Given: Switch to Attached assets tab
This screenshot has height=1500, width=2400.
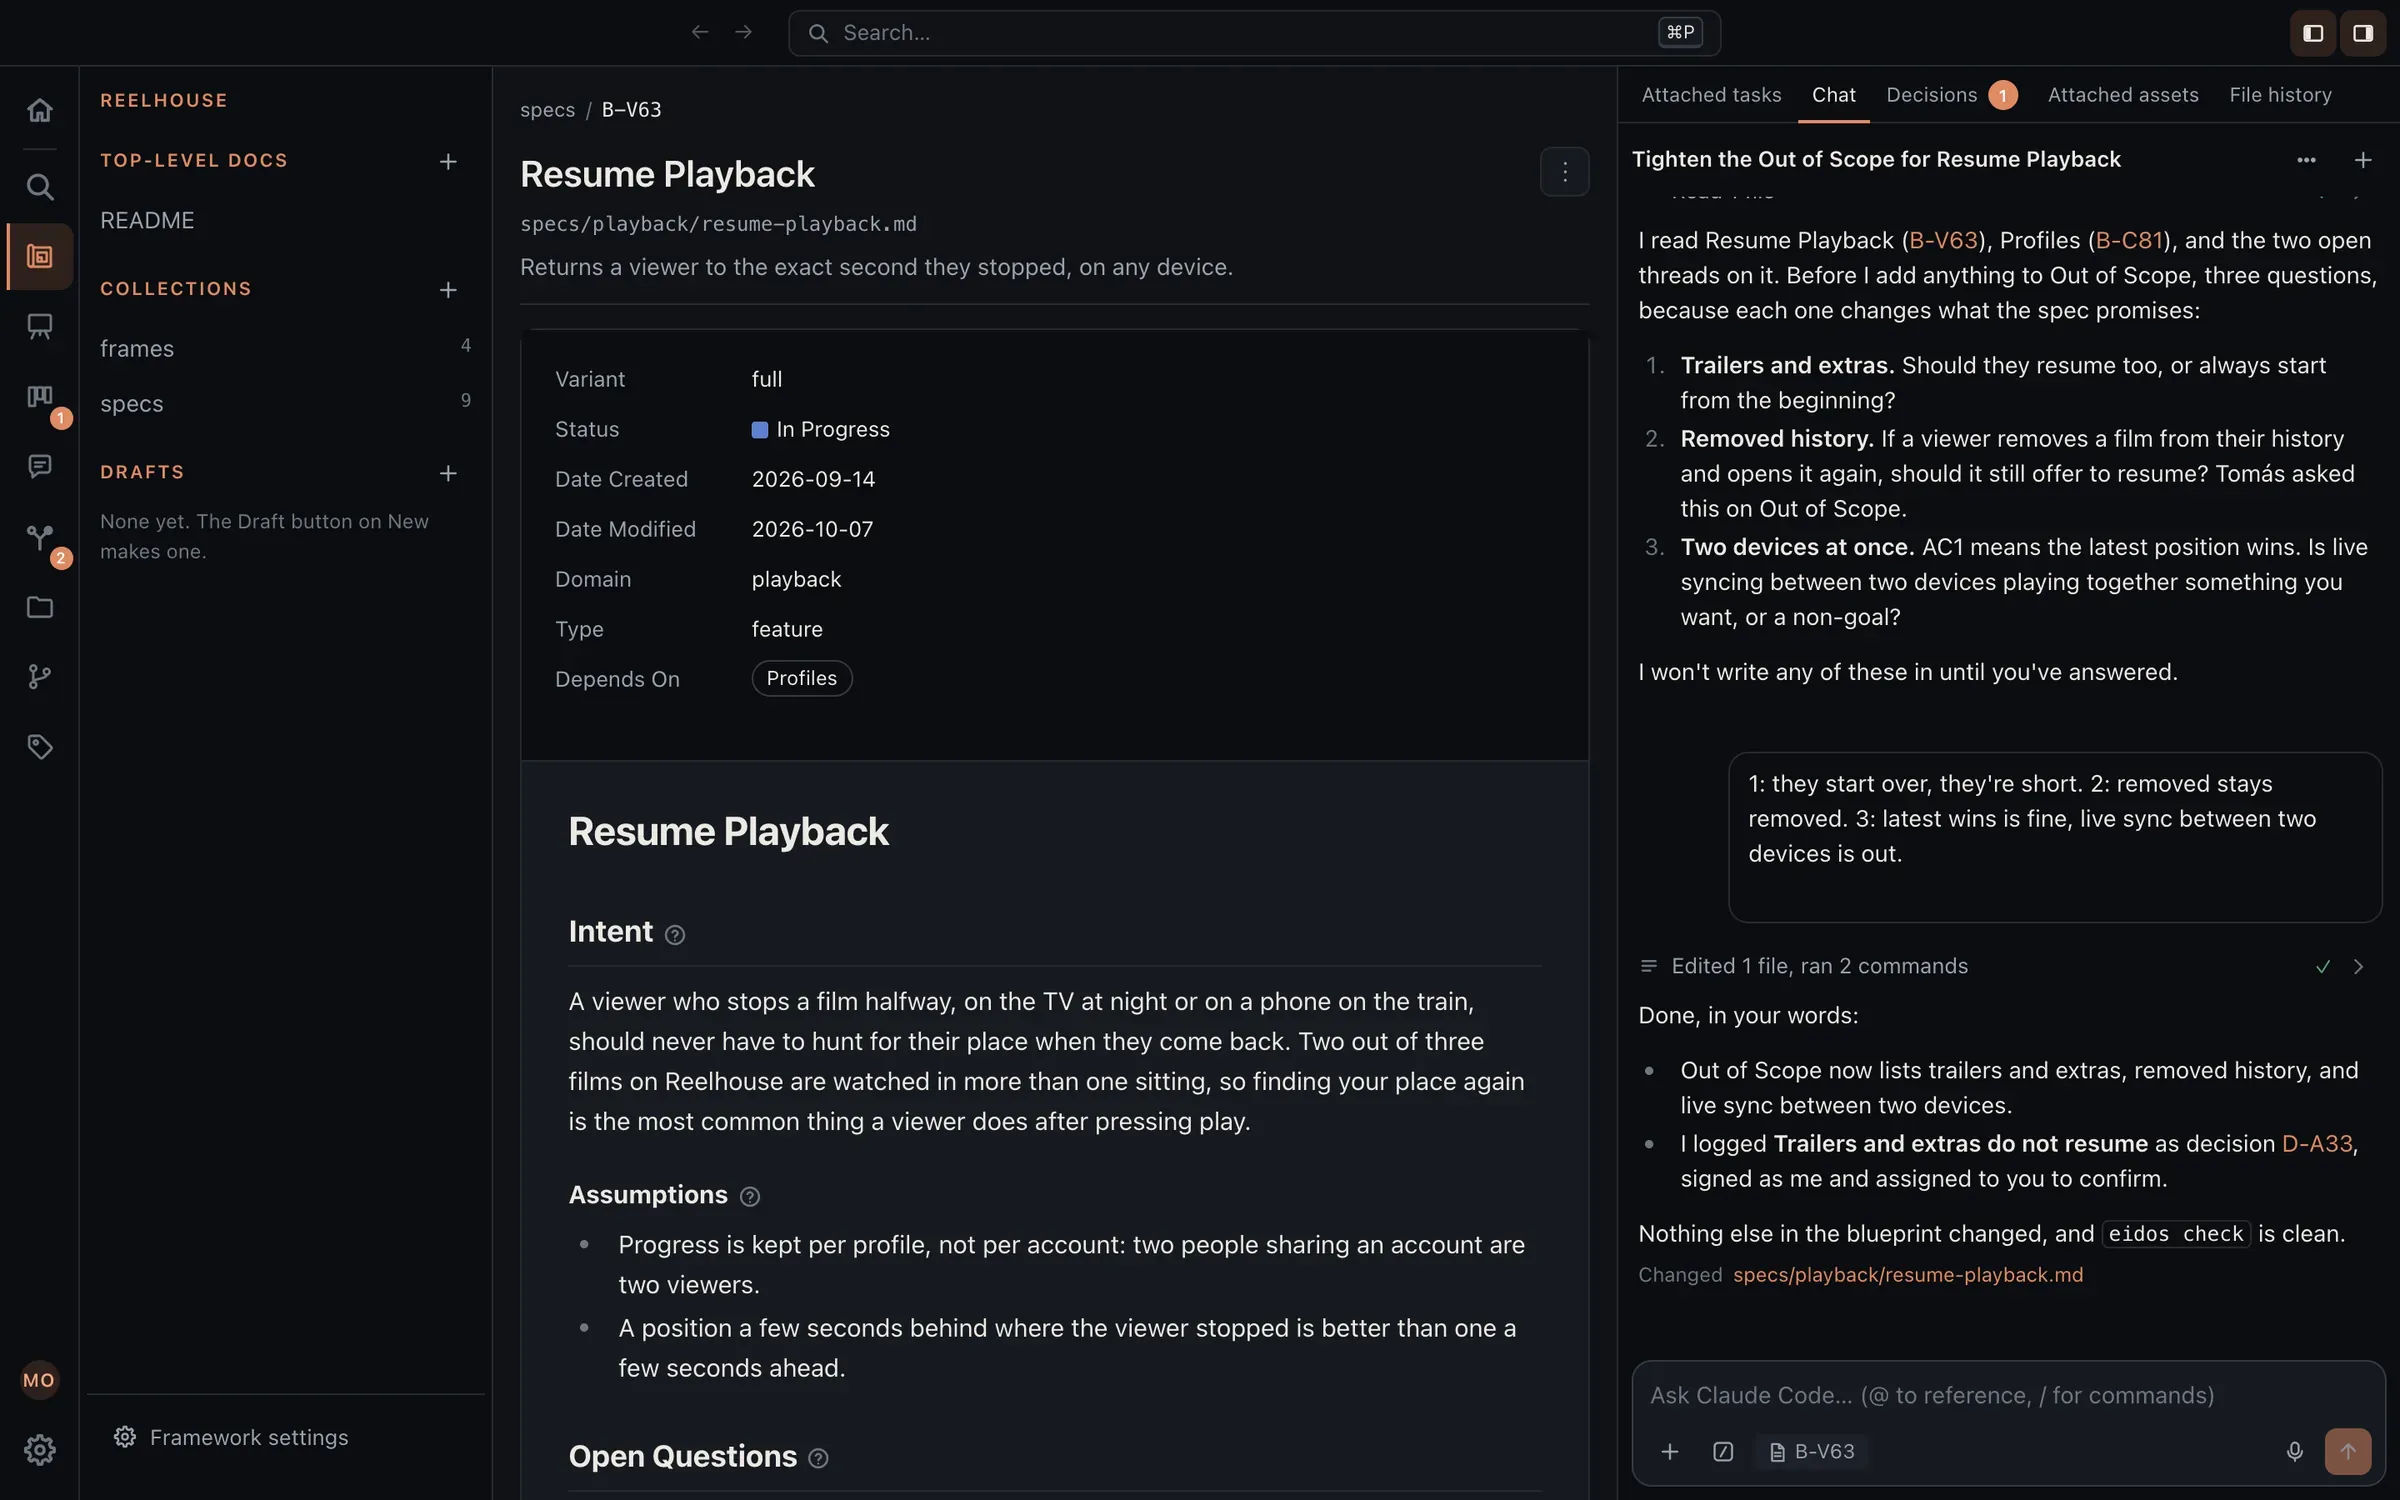Looking at the screenshot, I should [x=2123, y=95].
